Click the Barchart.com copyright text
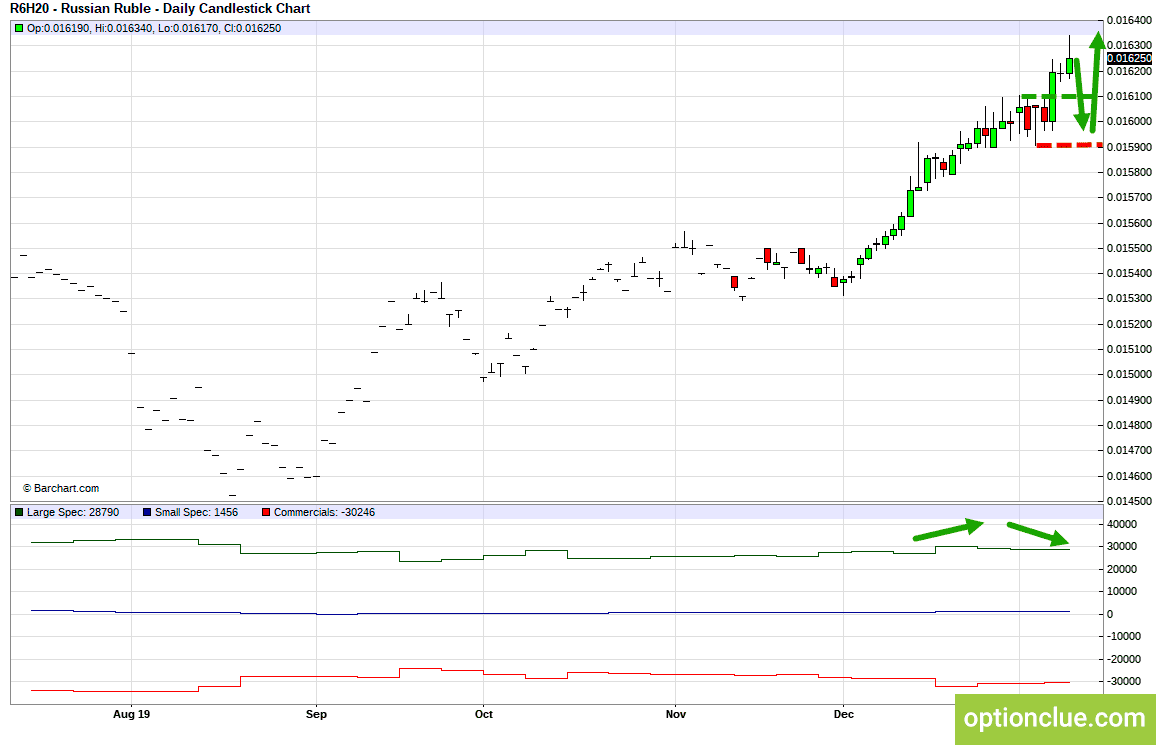Screen dimensions: 1156x745 click(60, 489)
